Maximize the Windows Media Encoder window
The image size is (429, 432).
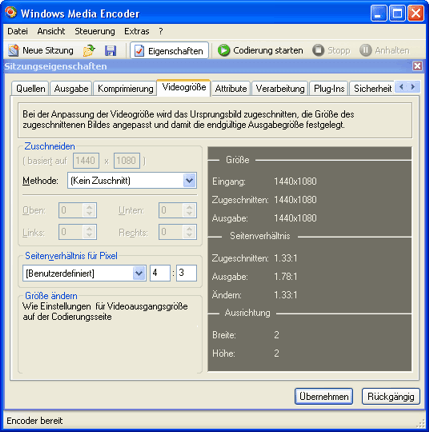(397, 13)
